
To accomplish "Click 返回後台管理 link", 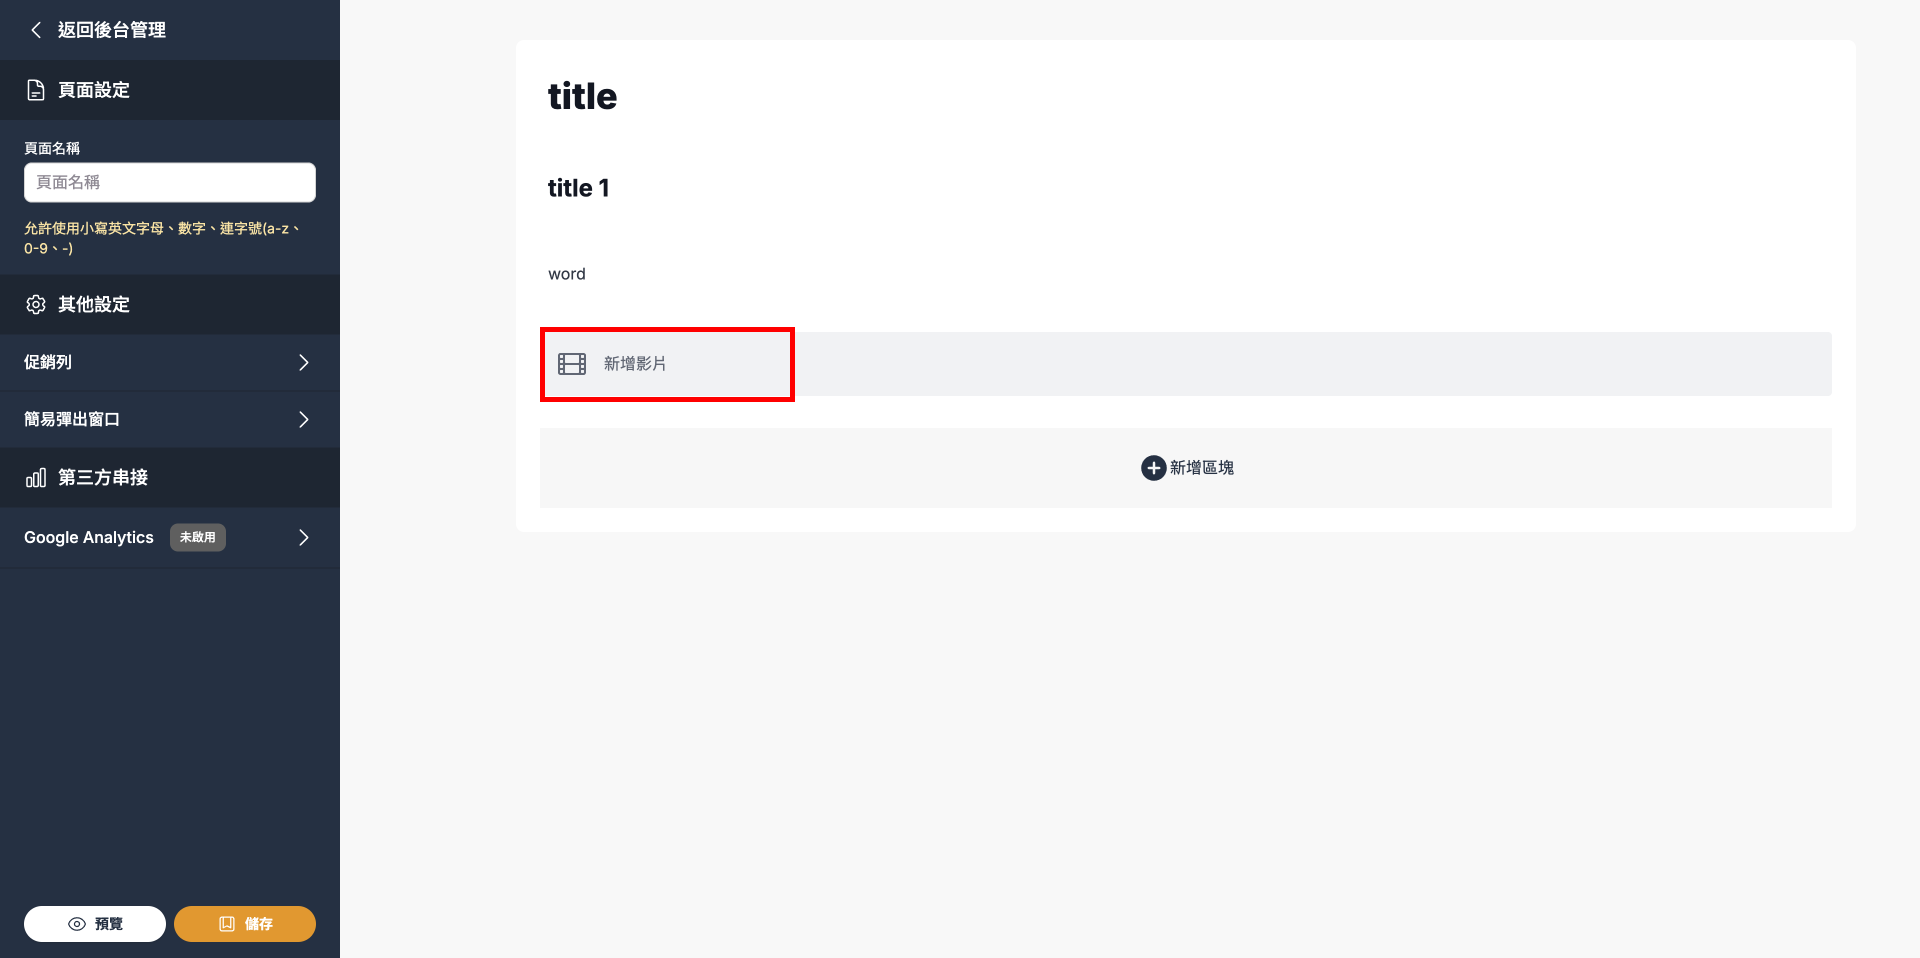I will click(x=112, y=30).
